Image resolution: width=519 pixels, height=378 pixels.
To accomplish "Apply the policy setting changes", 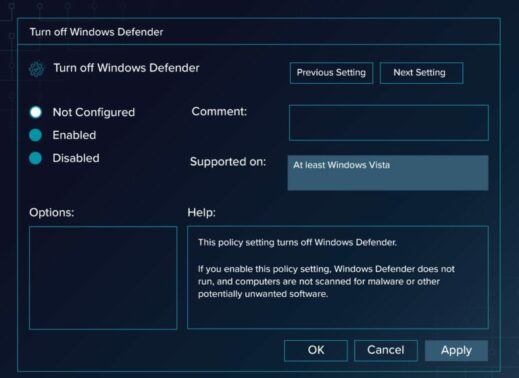I will (456, 350).
